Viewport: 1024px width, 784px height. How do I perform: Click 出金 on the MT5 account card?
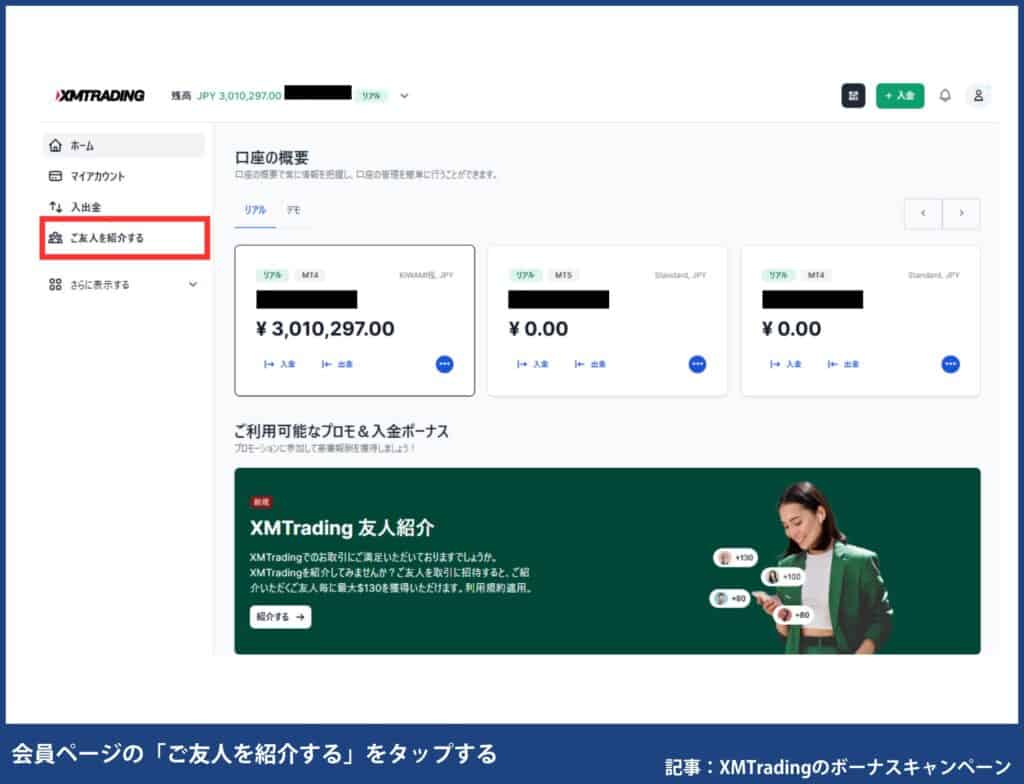coord(590,364)
